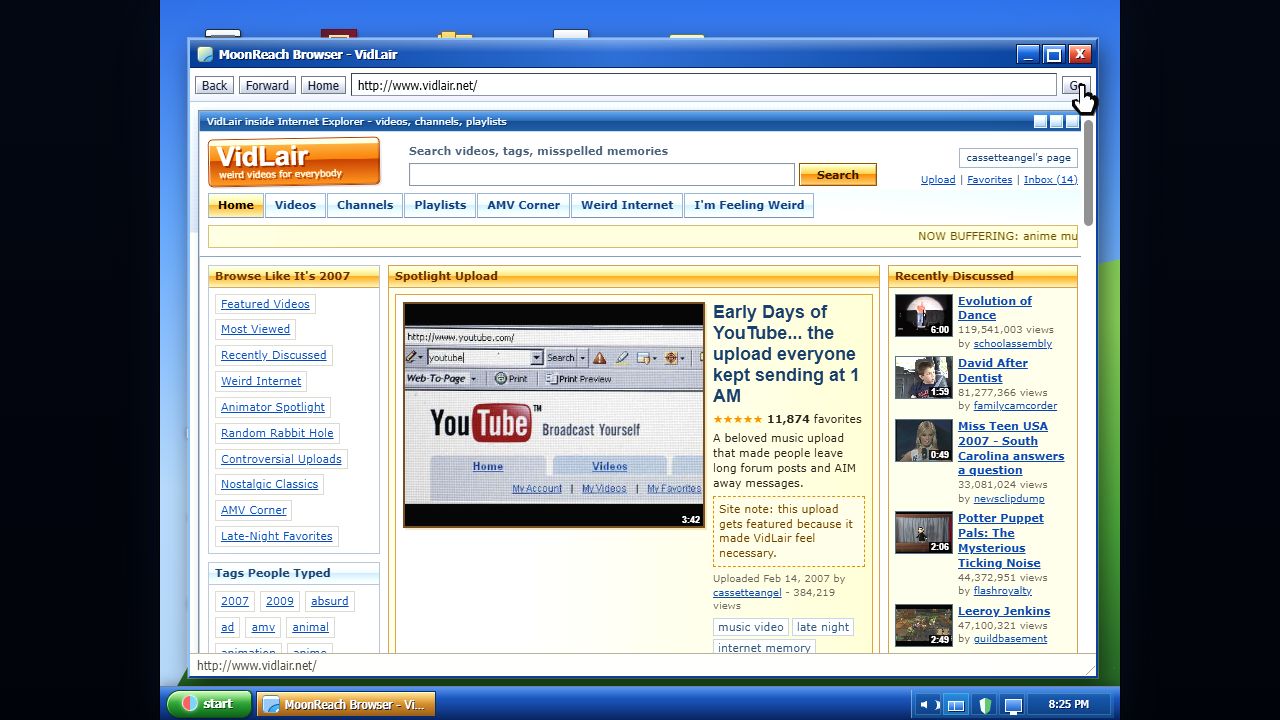Open Leeroy Jenkins title link

click(x=1004, y=611)
